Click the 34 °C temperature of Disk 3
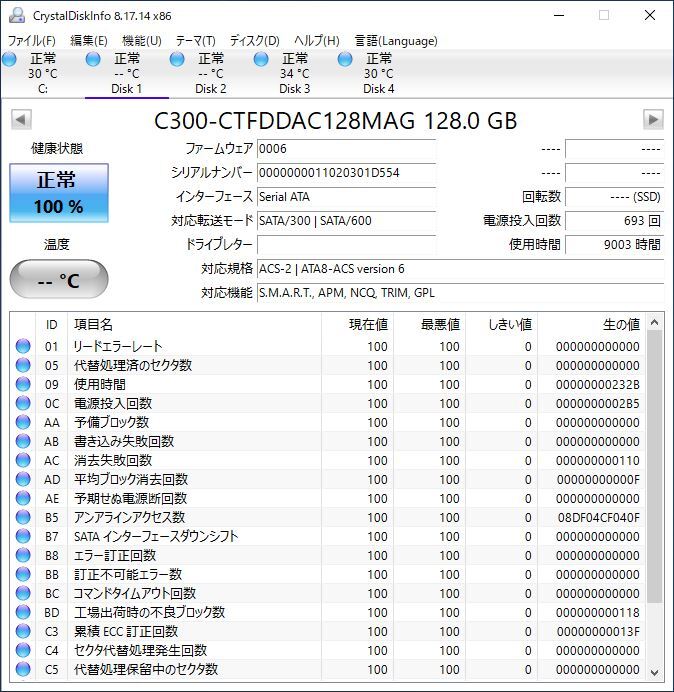The height and width of the screenshot is (692, 674). tap(294, 74)
